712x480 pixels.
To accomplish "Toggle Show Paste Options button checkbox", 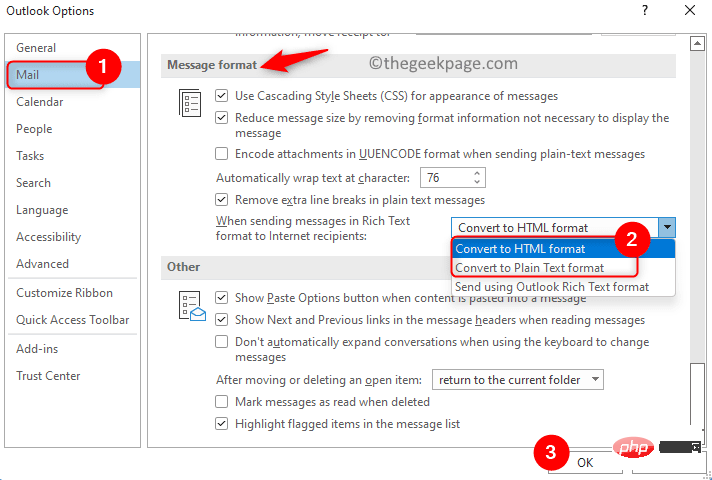I will pos(221,298).
